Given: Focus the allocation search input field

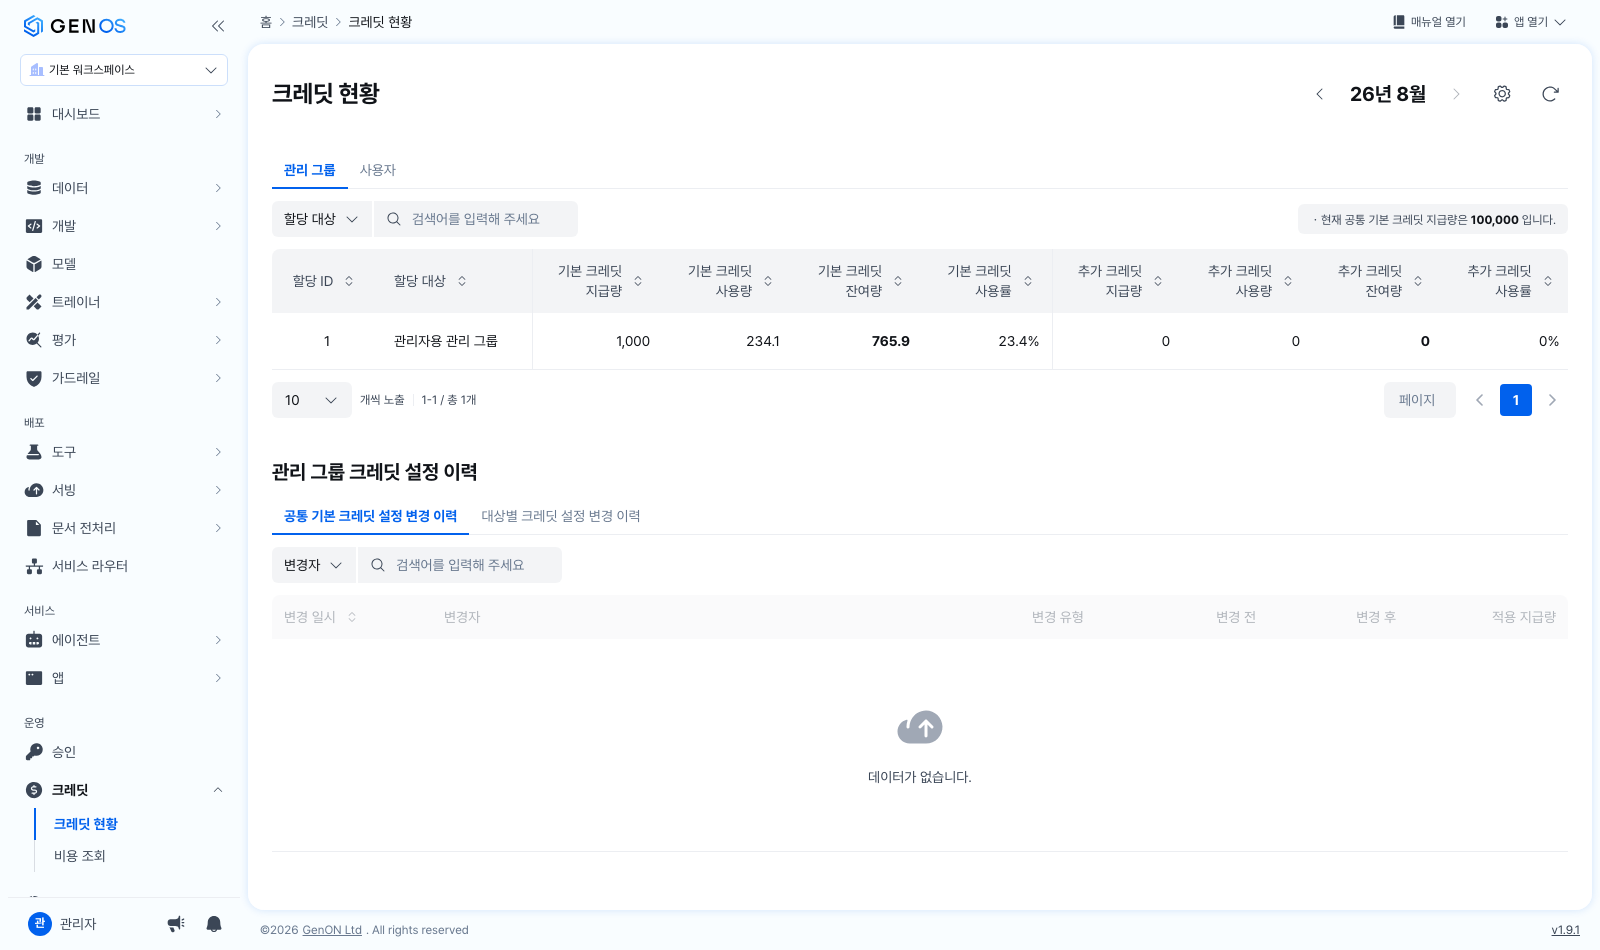Looking at the screenshot, I should tap(476, 219).
